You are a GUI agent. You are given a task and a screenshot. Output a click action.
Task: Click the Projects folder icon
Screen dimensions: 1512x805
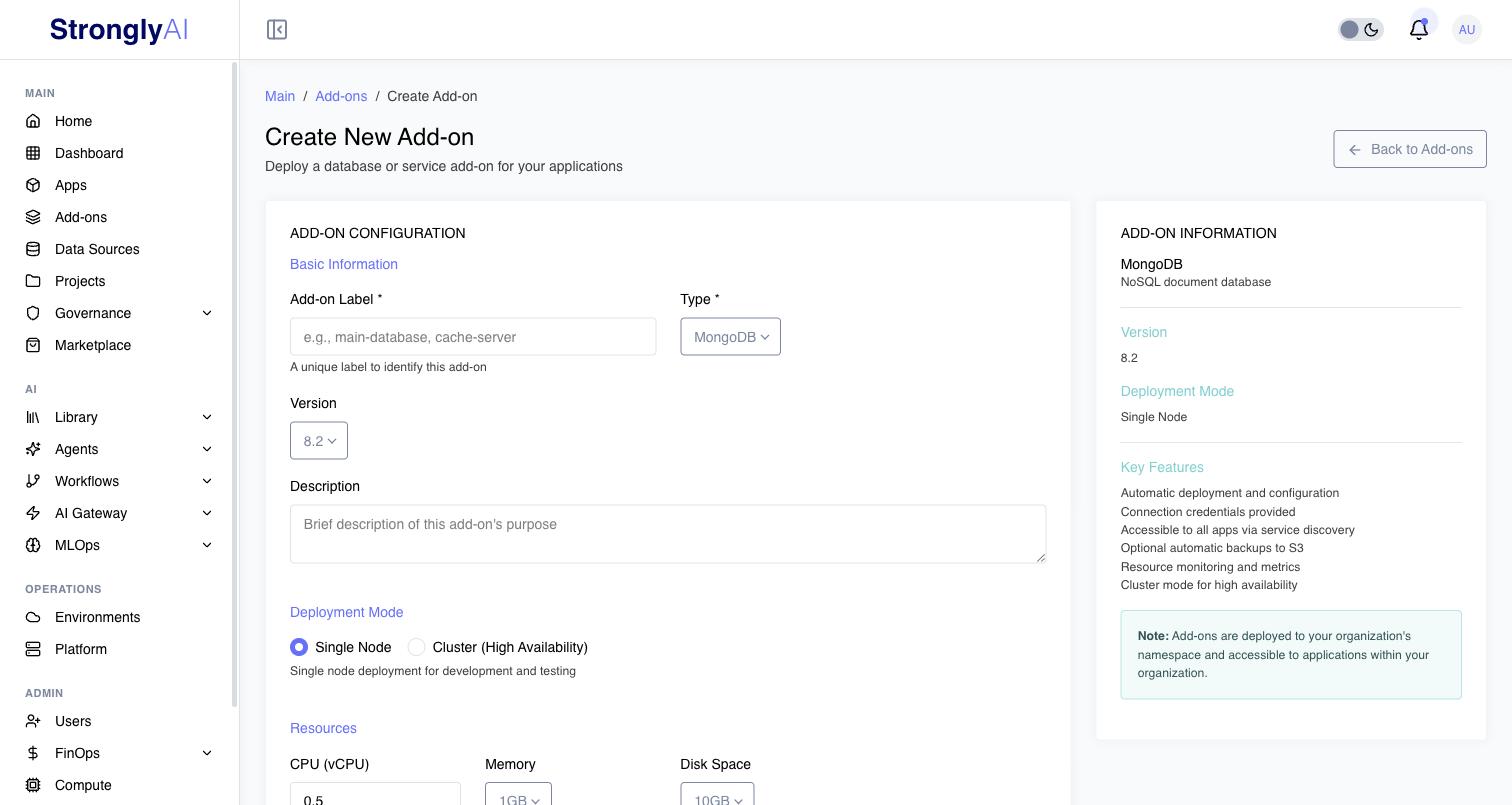(x=33, y=281)
